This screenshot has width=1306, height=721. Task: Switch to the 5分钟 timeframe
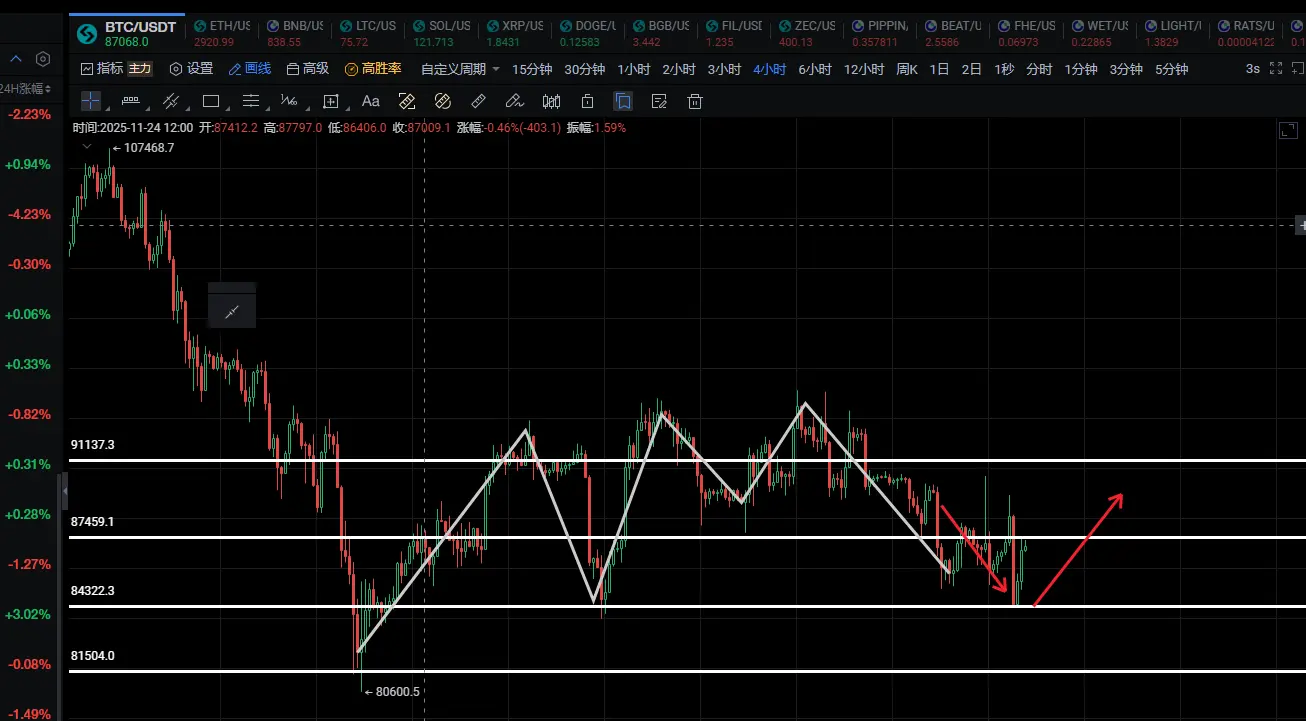[1171, 69]
